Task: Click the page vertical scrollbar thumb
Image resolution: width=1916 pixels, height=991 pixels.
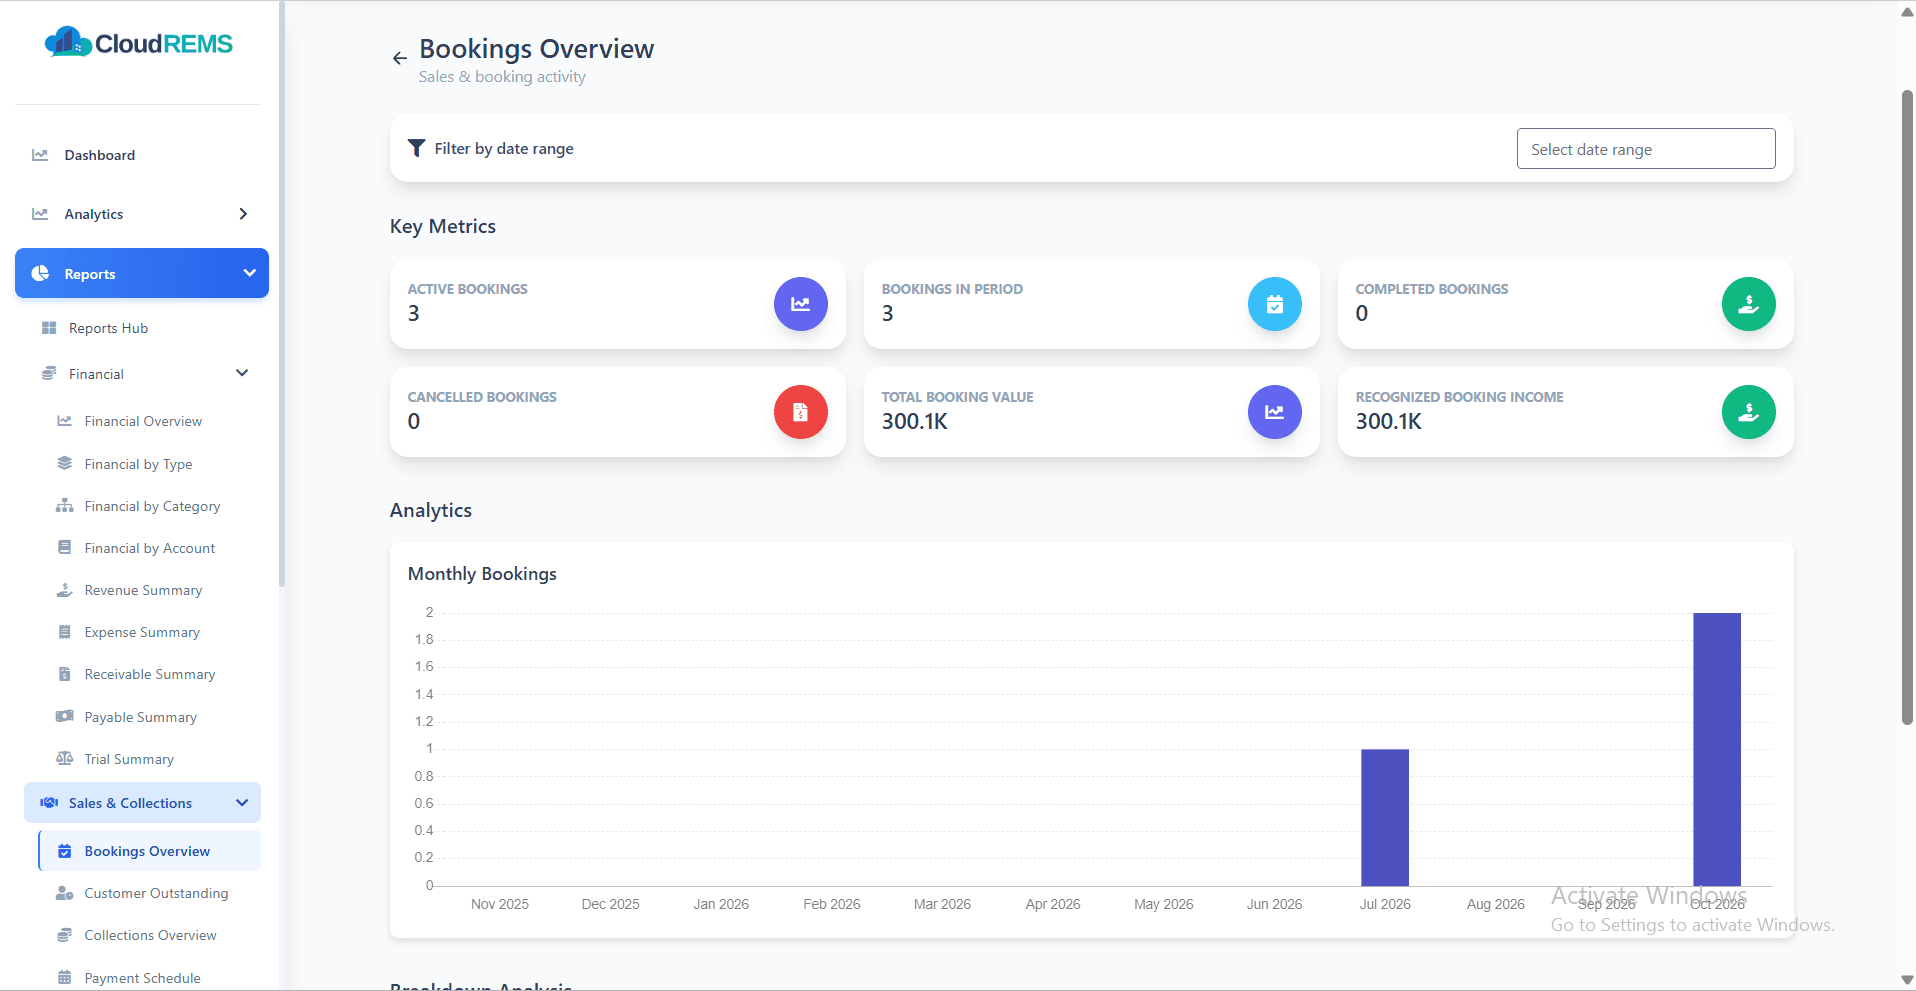Action: [1907, 407]
